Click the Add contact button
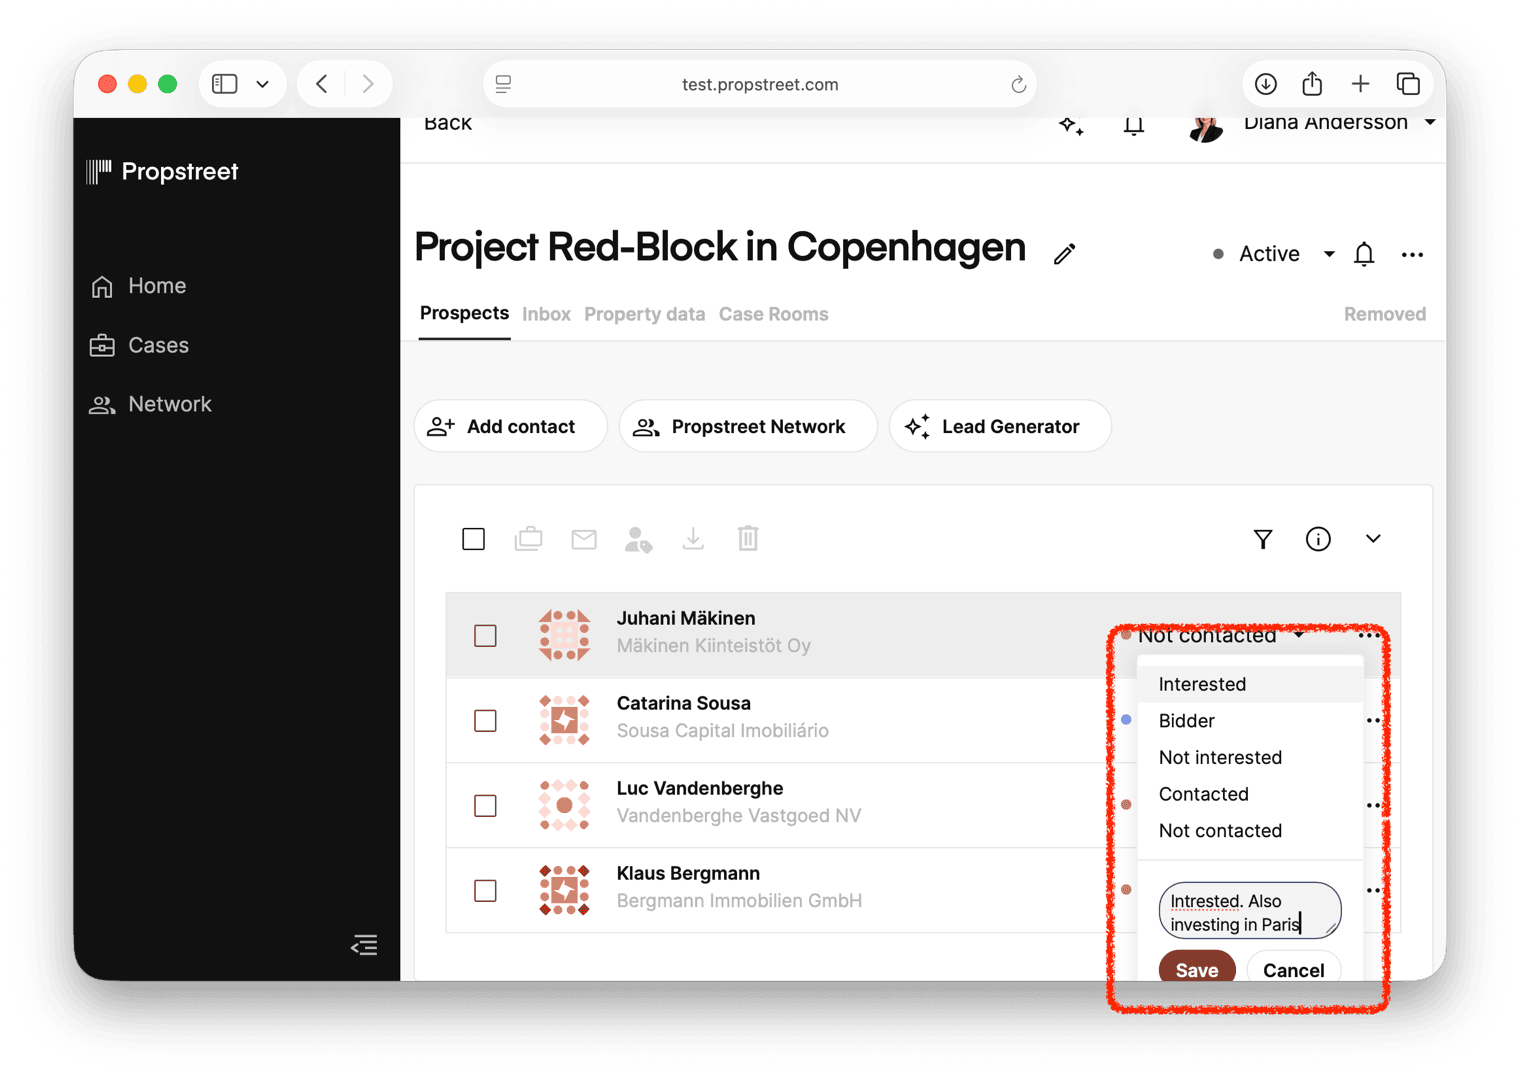This screenshot has width=1520, height=1078. [510, 426]
